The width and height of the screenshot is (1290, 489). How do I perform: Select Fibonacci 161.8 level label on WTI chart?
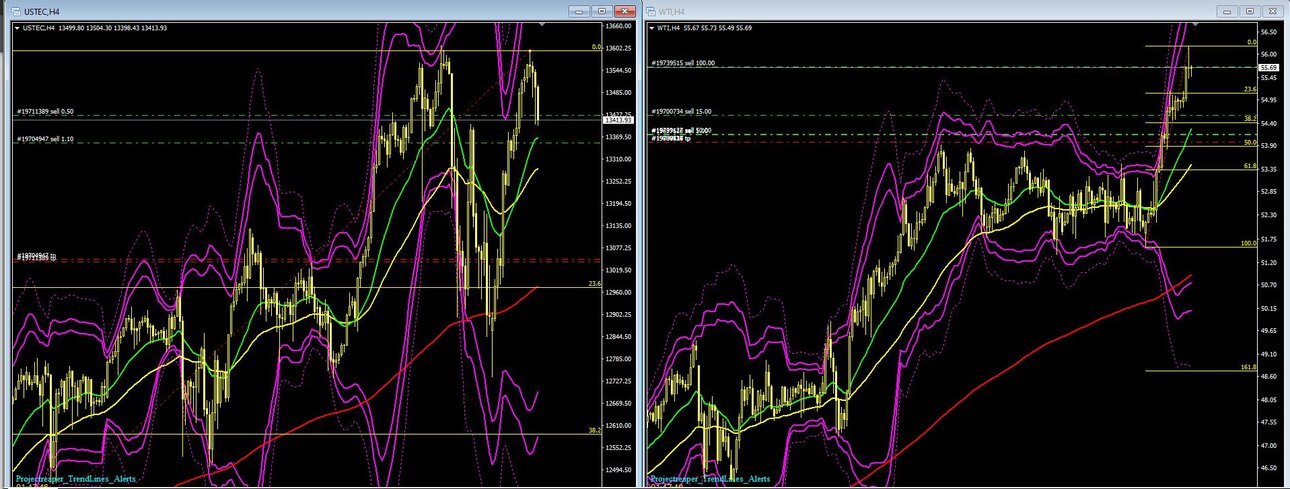pyautogui.click(x=1249, y=367)
